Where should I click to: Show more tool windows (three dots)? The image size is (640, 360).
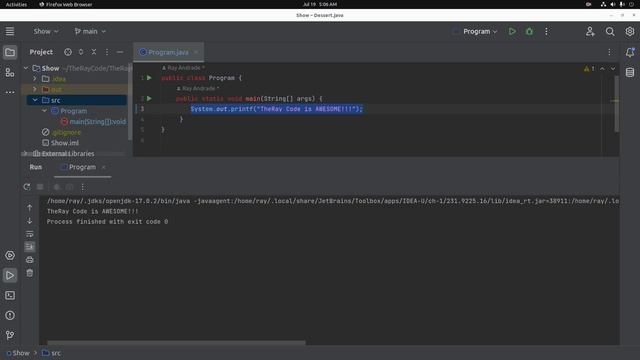(x=10, y=93)
